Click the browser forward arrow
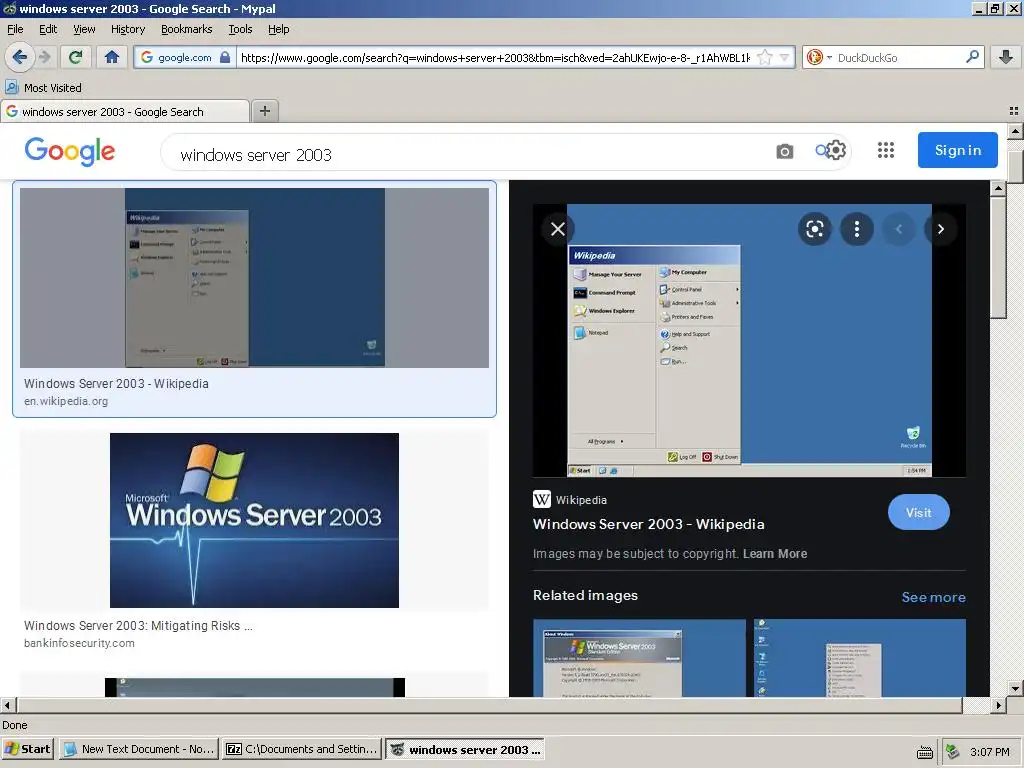Screen dimensions: 1024x768 click(44, 57)
